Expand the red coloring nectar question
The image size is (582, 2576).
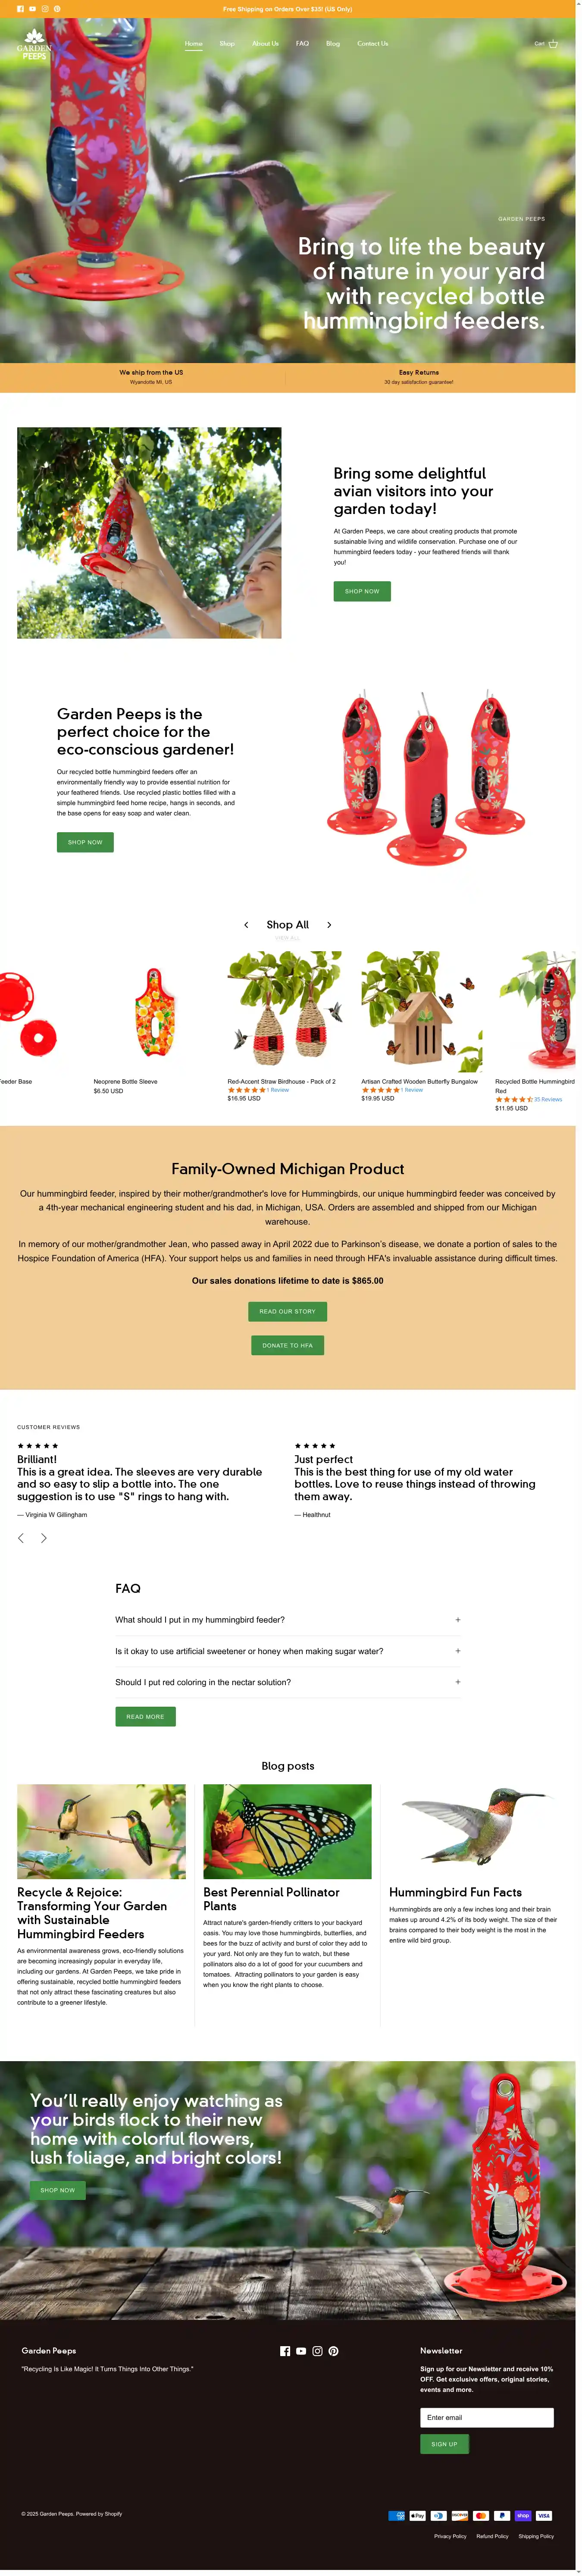[x=288, y=1682]
